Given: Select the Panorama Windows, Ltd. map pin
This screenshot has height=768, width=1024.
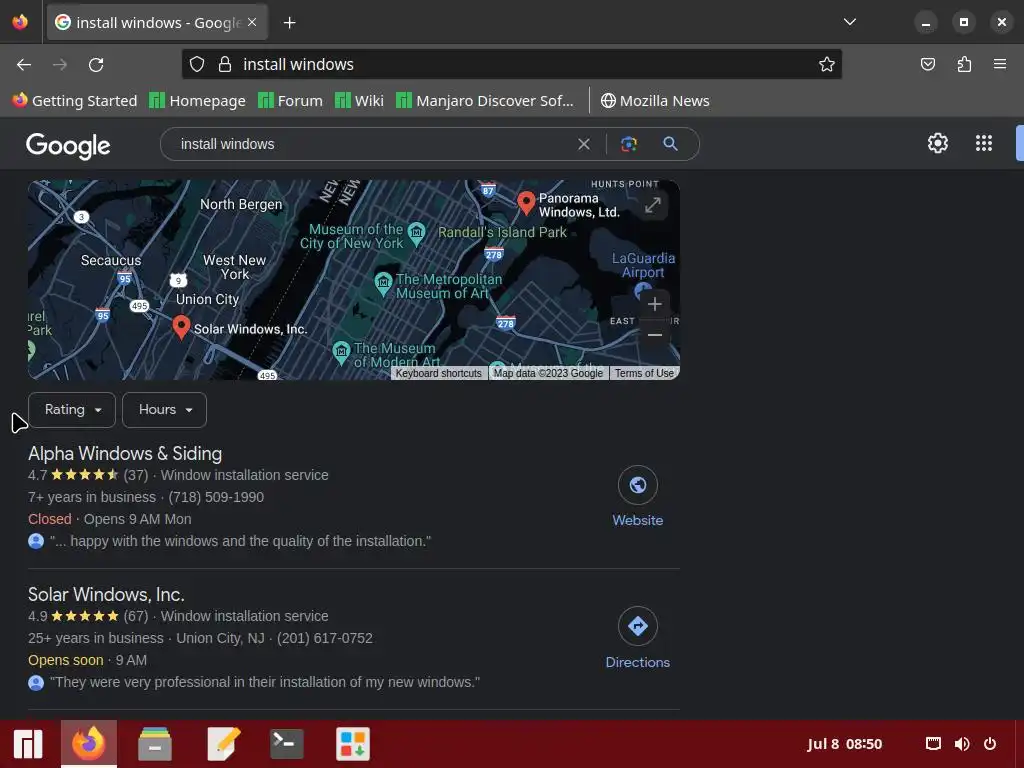Looking at the screenshot, I should [526, 202].
